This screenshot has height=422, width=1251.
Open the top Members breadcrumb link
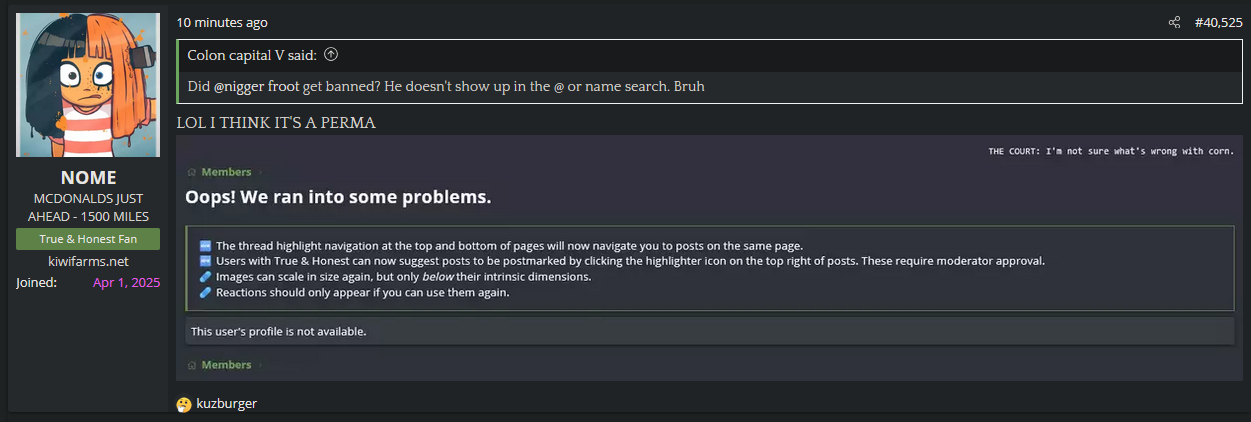click(226, 172)
